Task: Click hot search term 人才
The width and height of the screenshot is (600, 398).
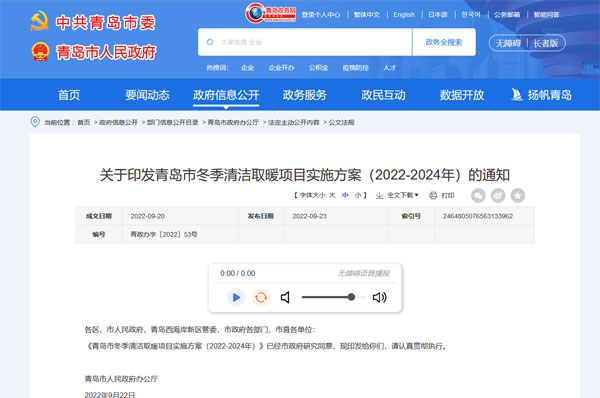Action: [x=390, y=68]
